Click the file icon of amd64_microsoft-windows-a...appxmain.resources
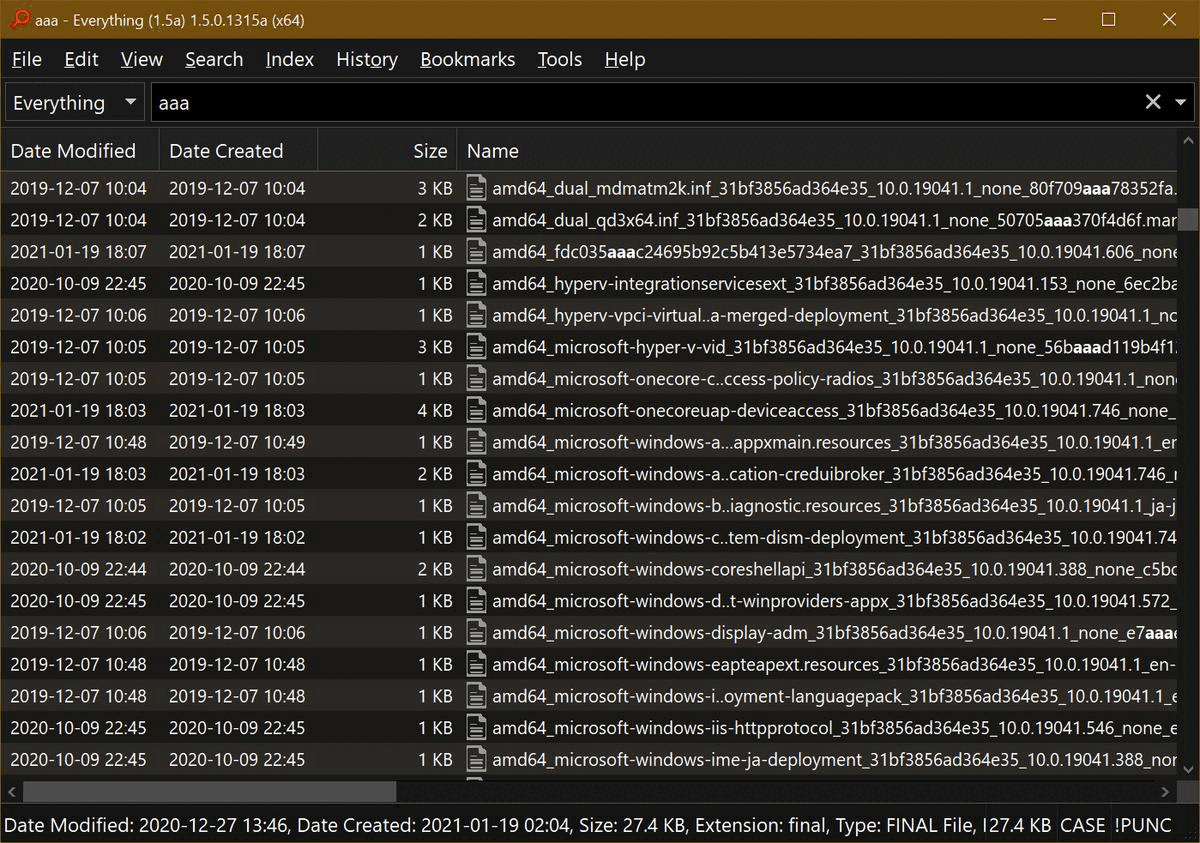 click(x=477, y=442)
